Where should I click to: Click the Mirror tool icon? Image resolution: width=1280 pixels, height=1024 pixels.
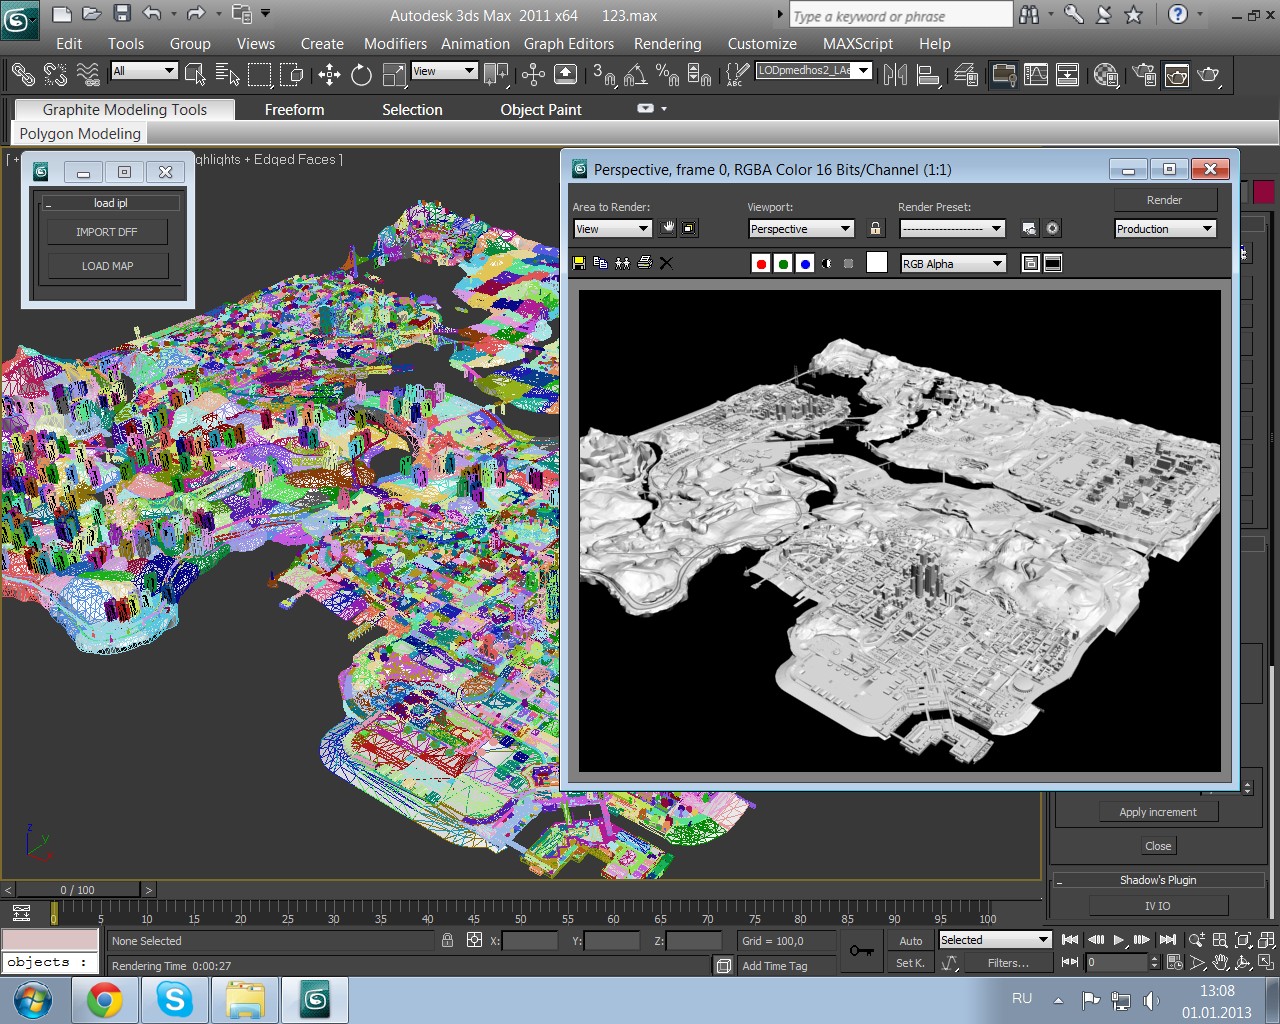point(895,74)
